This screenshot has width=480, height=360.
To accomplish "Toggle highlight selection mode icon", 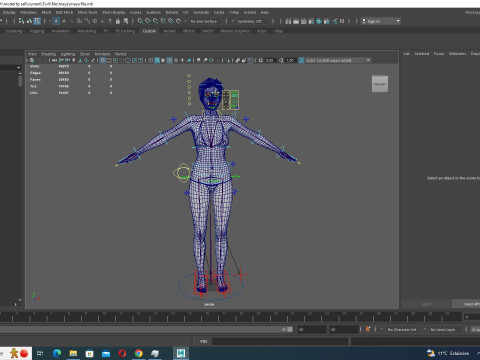I will 125,21.
